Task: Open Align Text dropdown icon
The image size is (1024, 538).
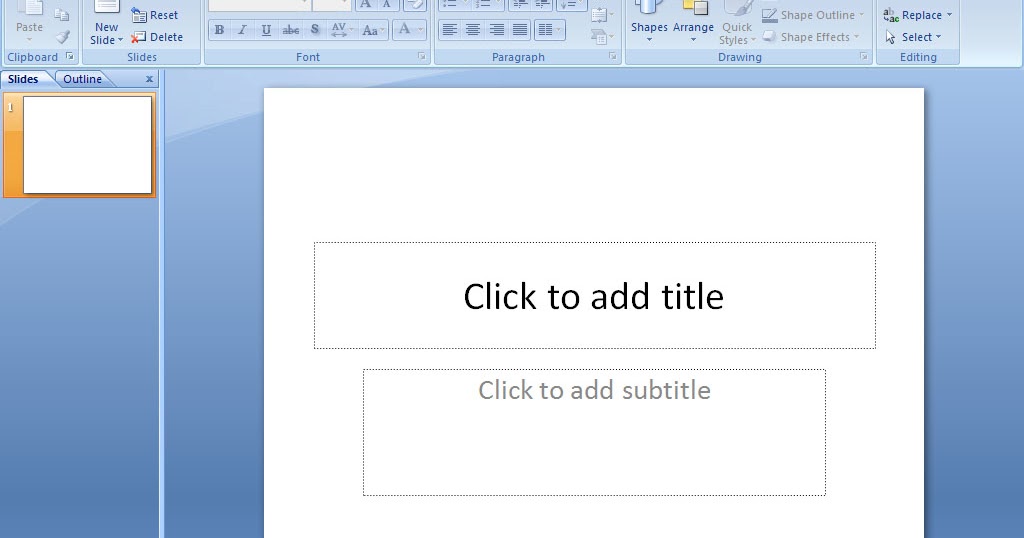Action: coord(601,15)
